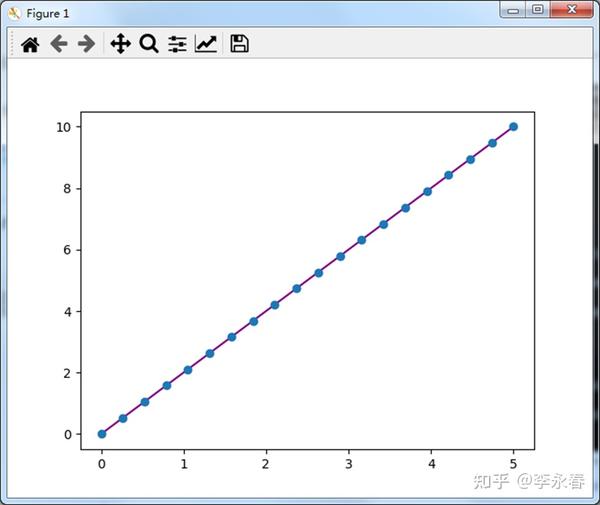Click the x-axis tick label 3

pos(349,464)
